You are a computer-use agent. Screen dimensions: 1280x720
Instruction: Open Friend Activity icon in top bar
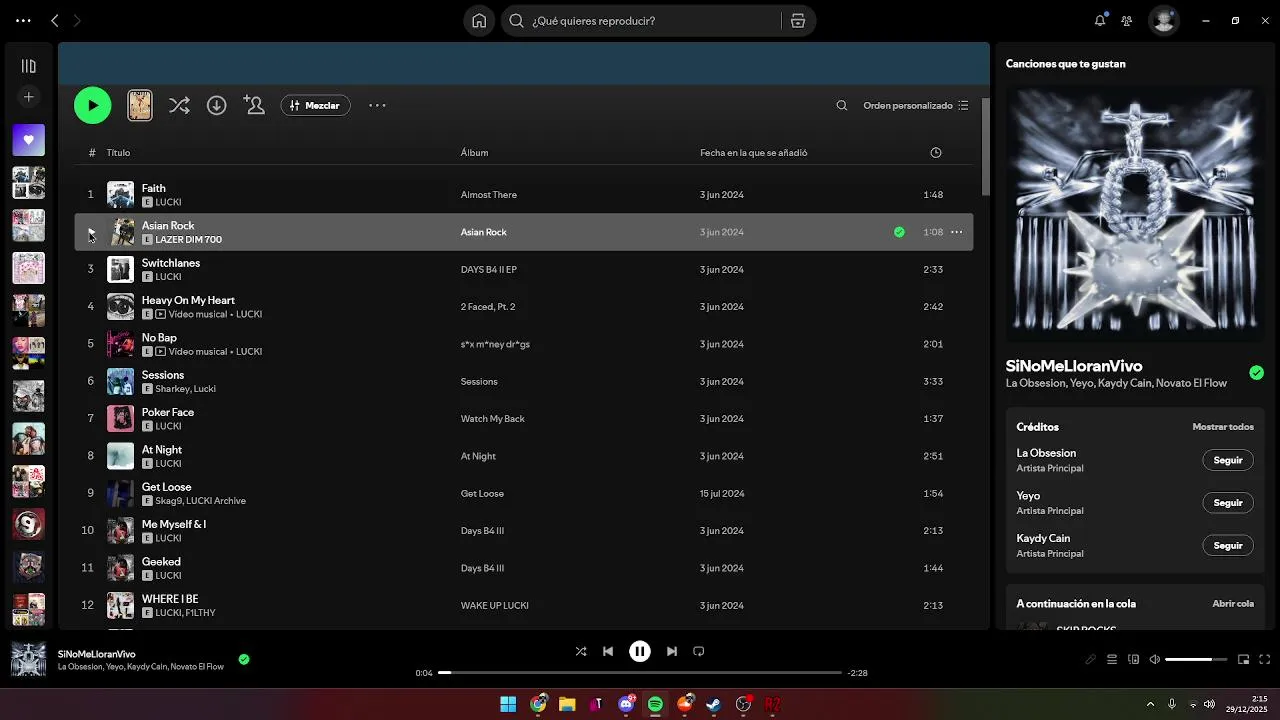click(x=1127, y=20)
